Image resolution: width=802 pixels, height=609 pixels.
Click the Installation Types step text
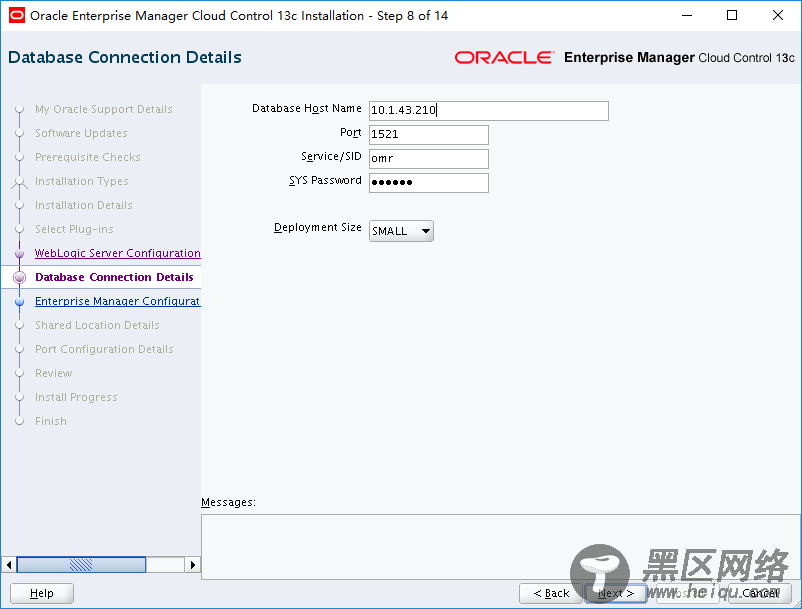(82, 181)
